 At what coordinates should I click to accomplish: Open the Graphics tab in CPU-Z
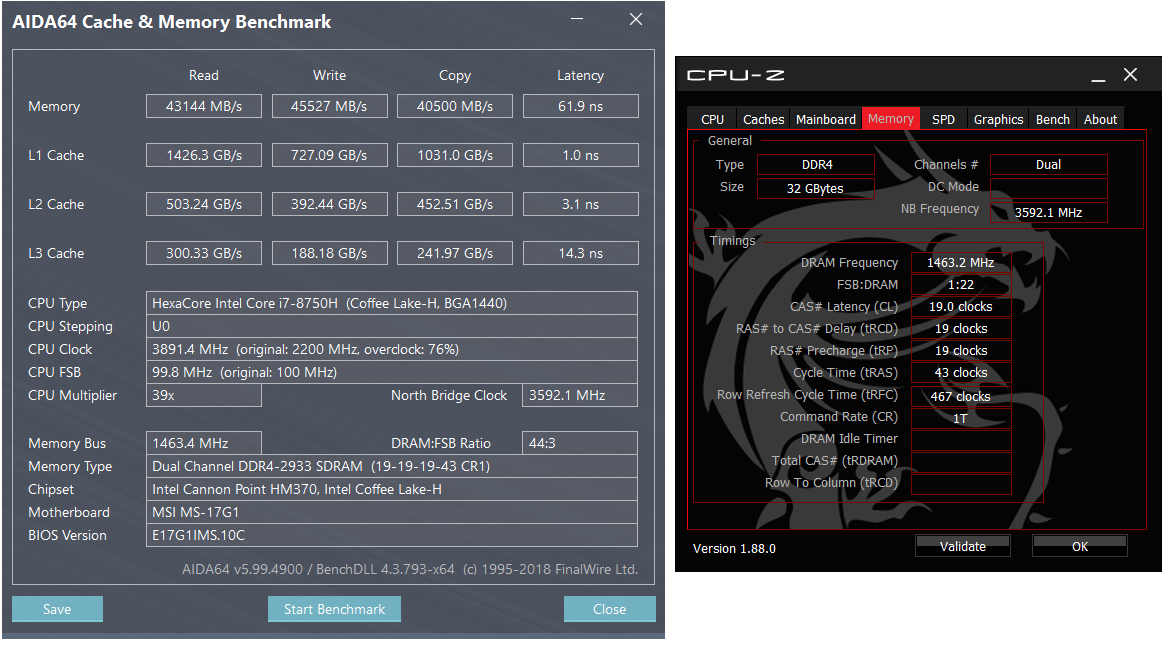[998, 119]
